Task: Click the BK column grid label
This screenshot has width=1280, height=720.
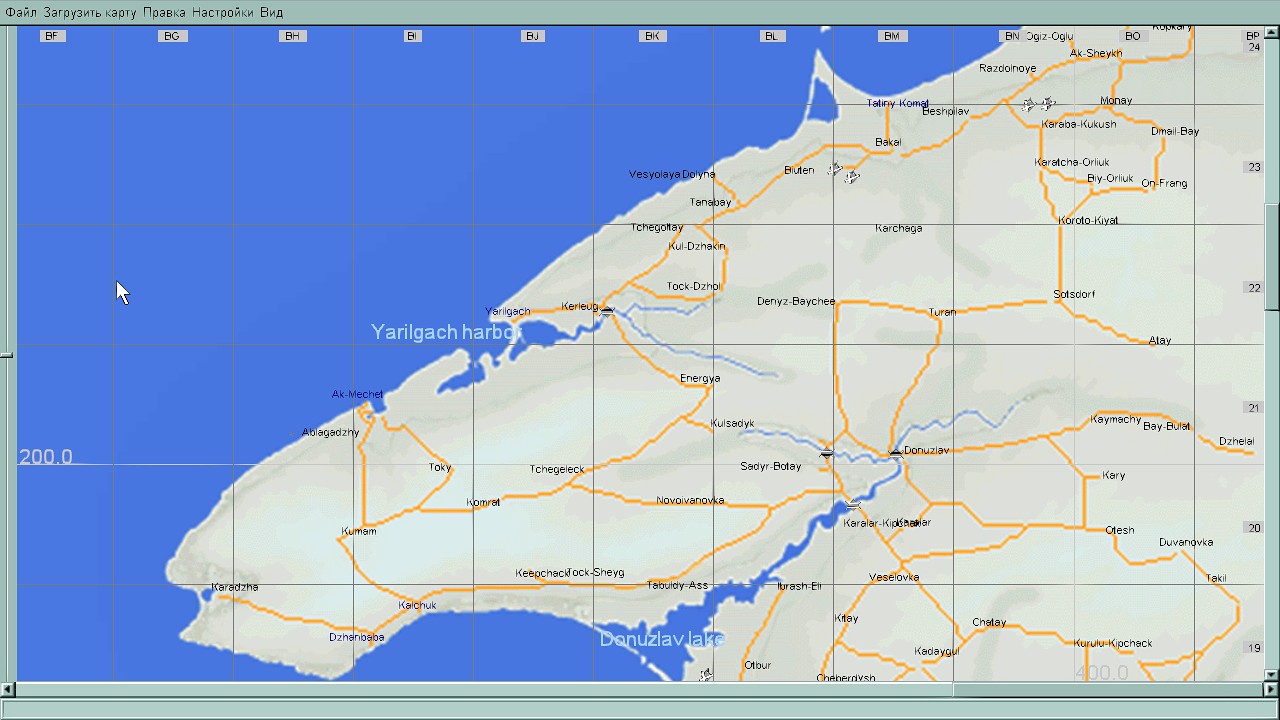Action: pyautogui.click(x=652, y=36)
